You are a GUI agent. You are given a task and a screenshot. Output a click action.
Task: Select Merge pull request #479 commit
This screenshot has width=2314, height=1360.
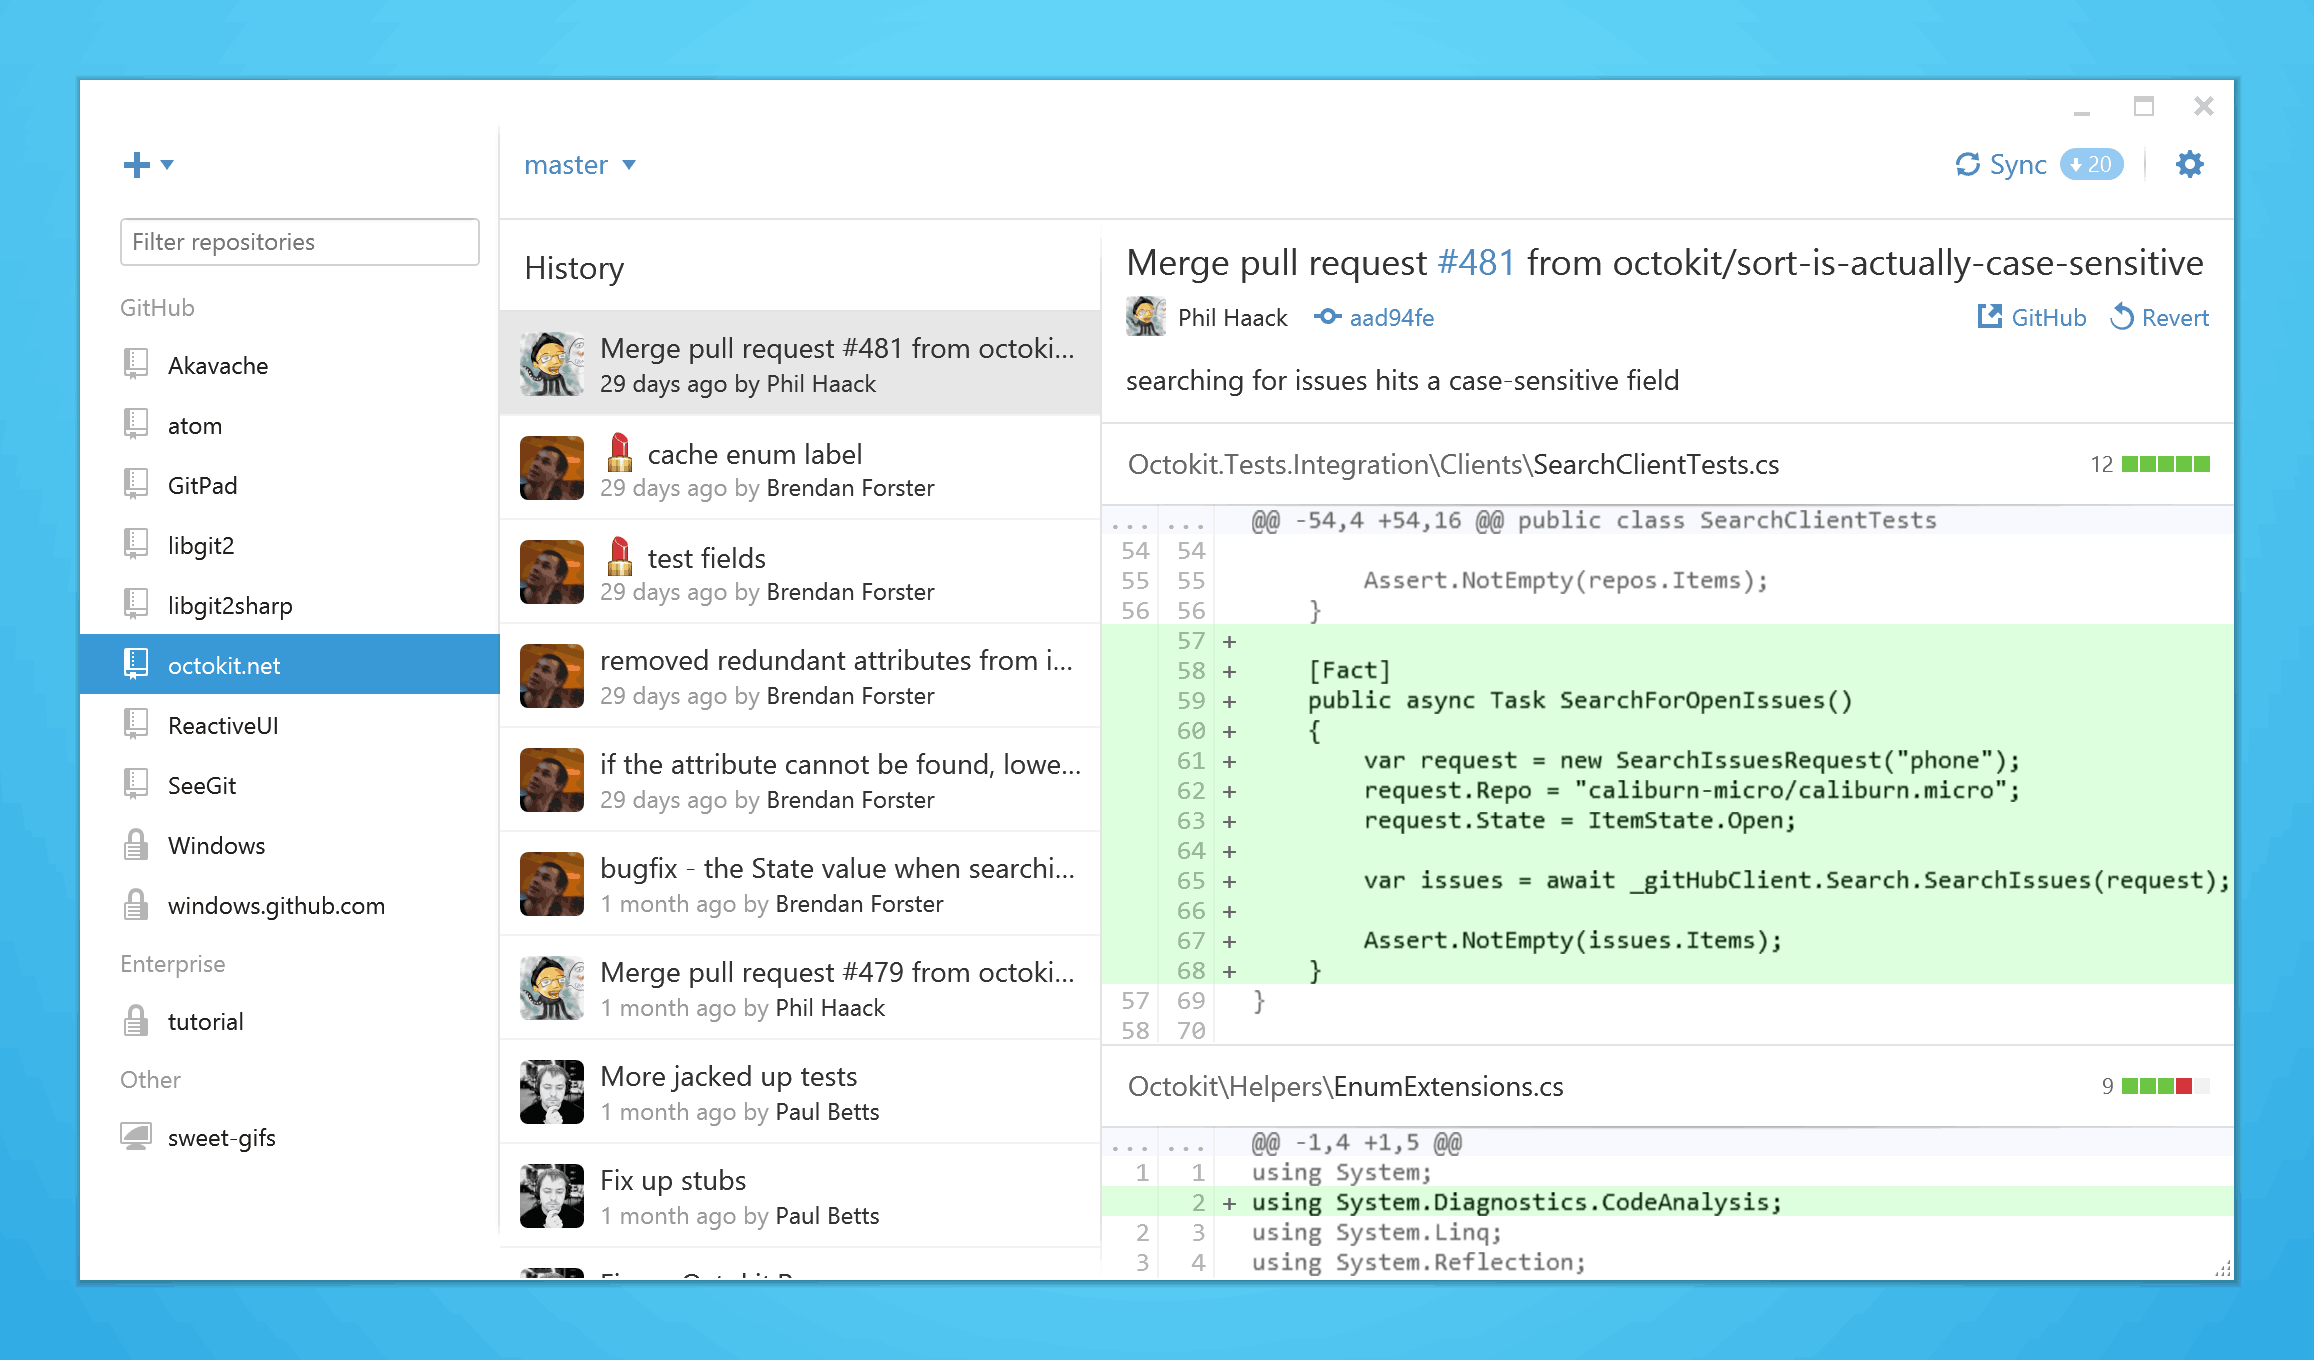tap(800, 988)
